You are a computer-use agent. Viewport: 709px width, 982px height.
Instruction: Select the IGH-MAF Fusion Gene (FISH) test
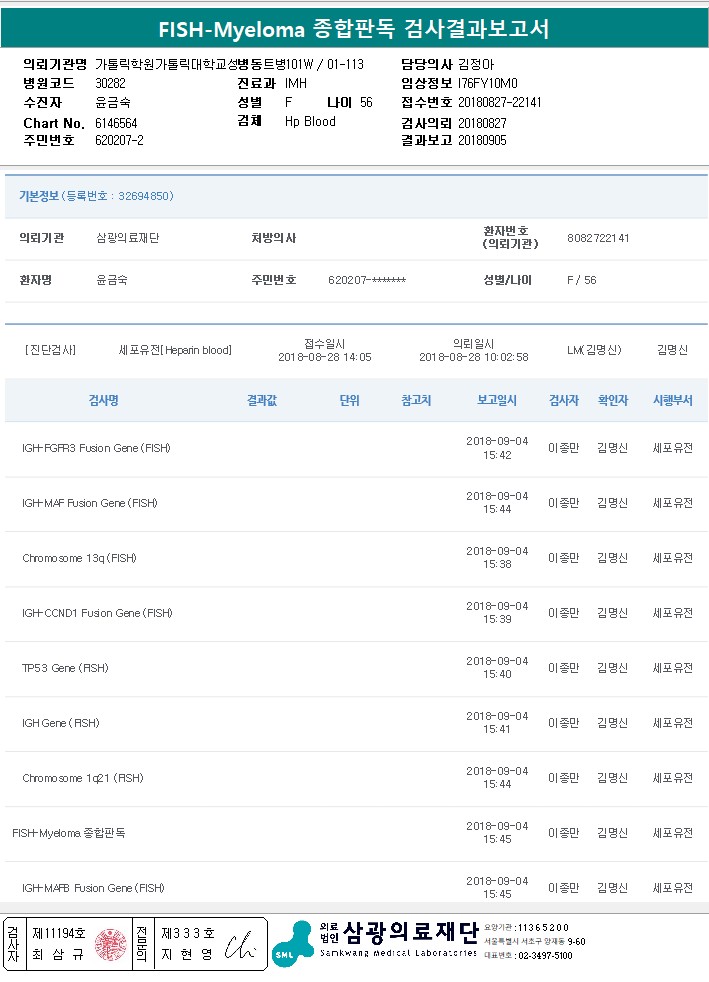coord(90,503)
